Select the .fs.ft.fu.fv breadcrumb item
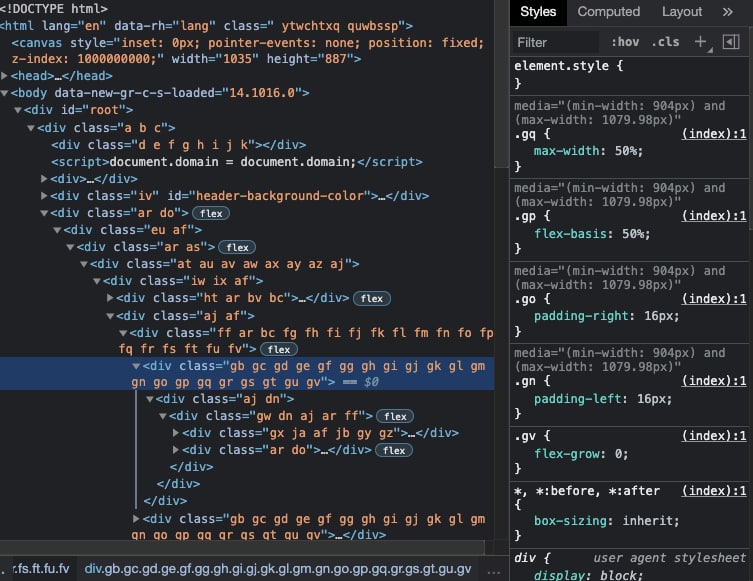 point(41,569)
